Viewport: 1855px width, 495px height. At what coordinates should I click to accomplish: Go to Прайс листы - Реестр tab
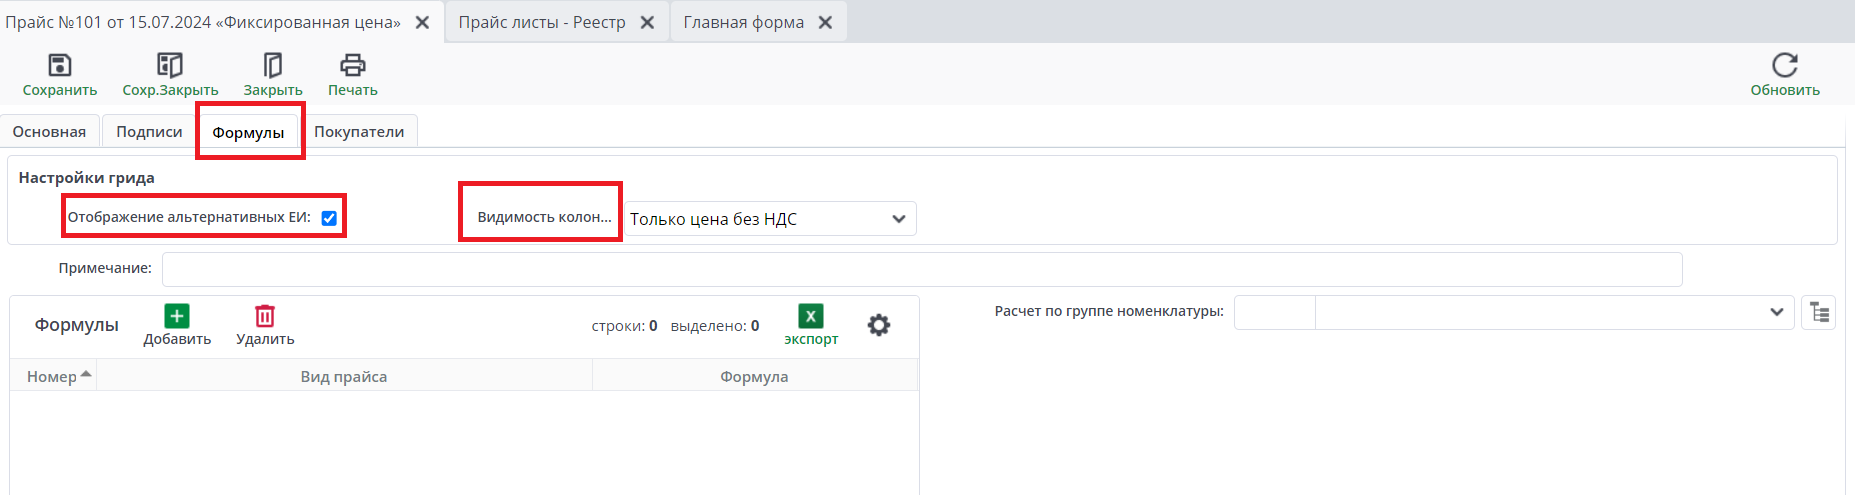click(x=542, y=22)
